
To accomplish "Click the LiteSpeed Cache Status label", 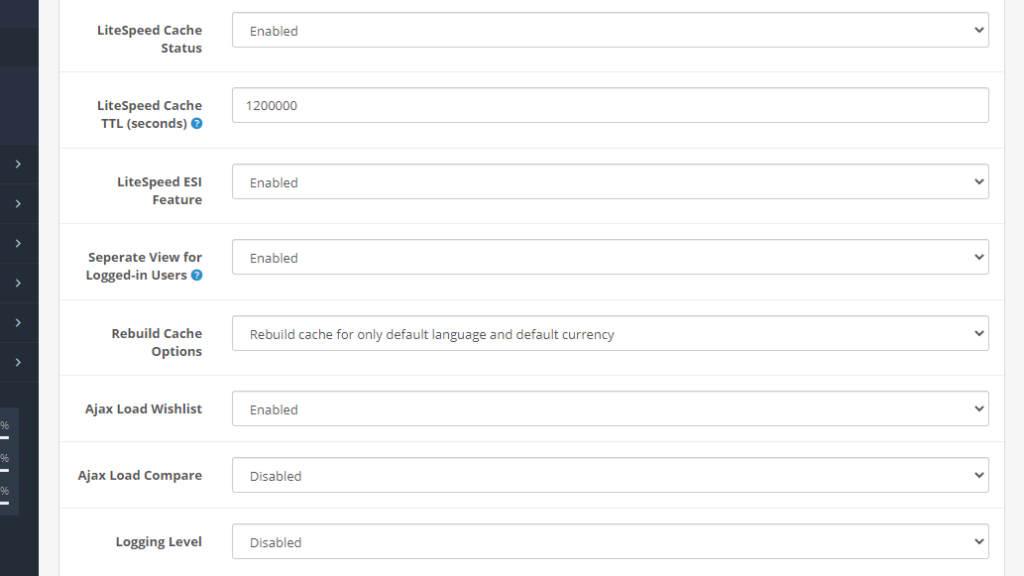I will click(149, 39).
